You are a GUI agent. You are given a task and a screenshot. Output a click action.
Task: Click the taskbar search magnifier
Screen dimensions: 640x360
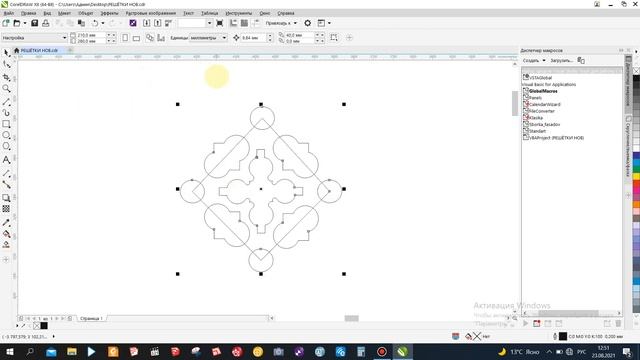point(30,352)
